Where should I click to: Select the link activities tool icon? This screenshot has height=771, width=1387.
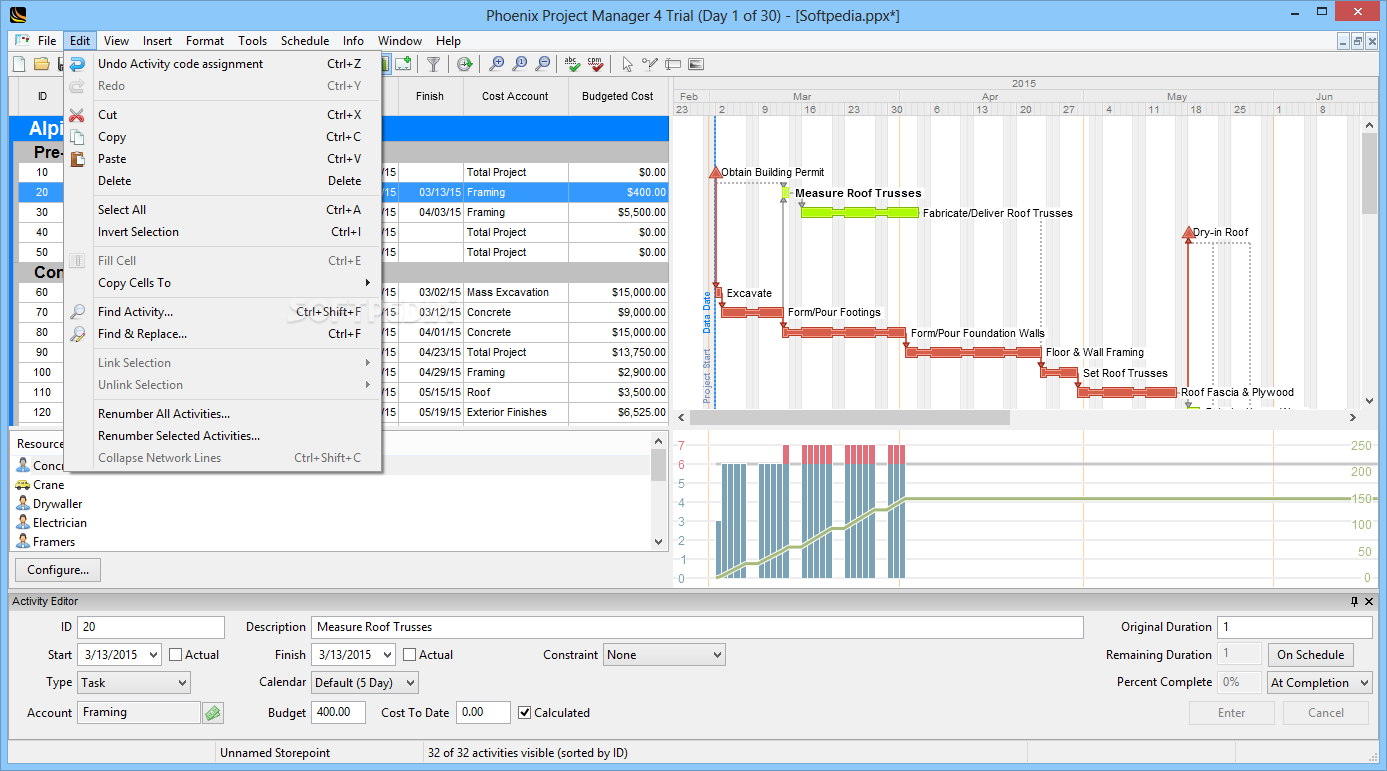tap(650, 64)
